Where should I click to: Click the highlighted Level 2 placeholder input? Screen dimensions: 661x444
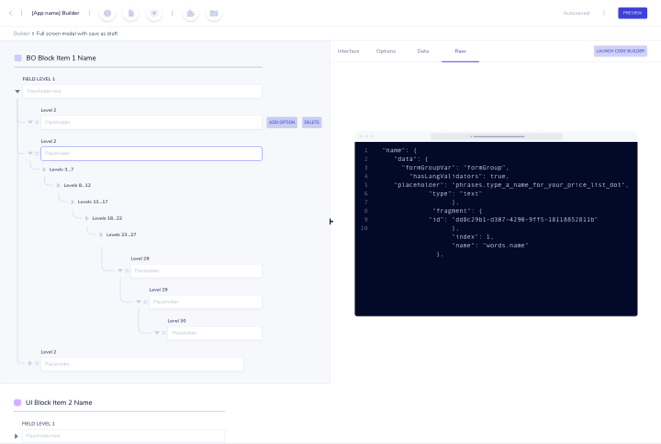(151, 153)
